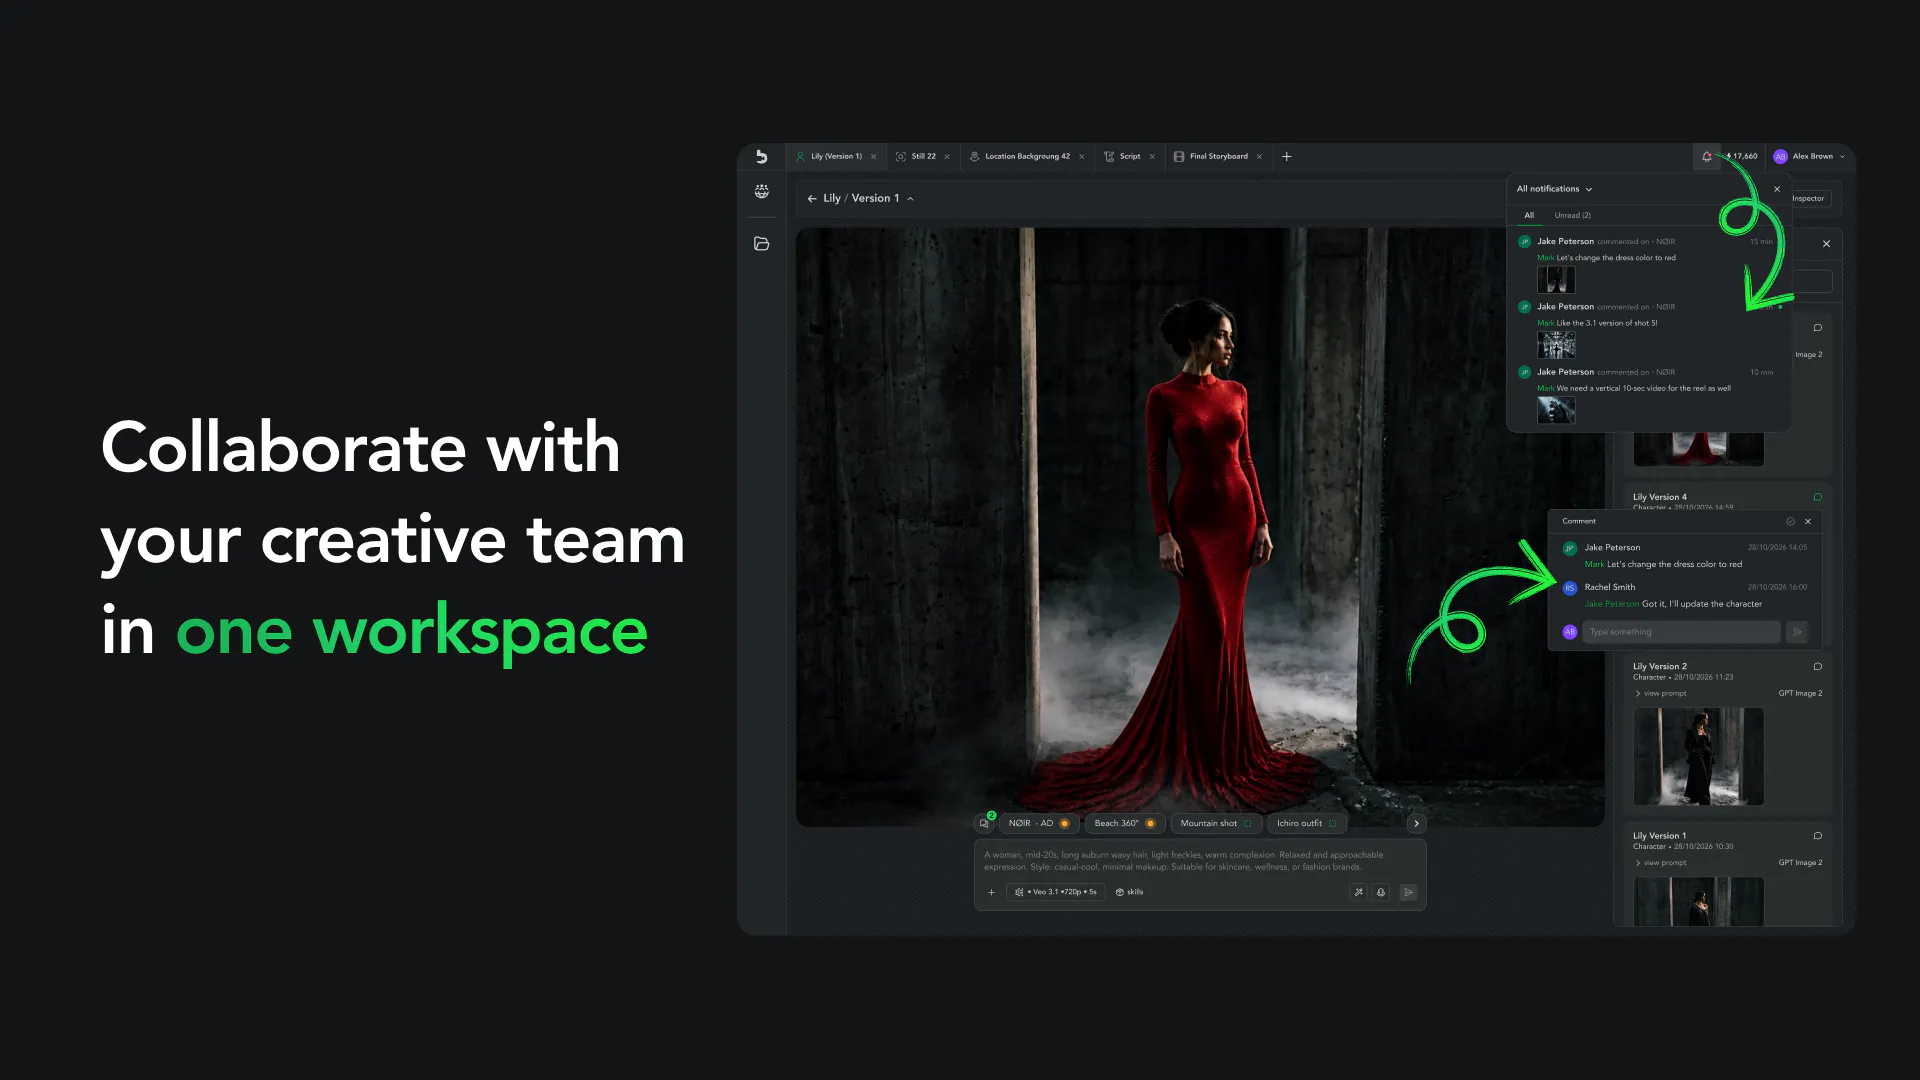Image resolution: width=1920 pixels, height=1080 pixels.
Task: Click the comment bubble on Lily Version 2
Action: tap(1818, 666)
